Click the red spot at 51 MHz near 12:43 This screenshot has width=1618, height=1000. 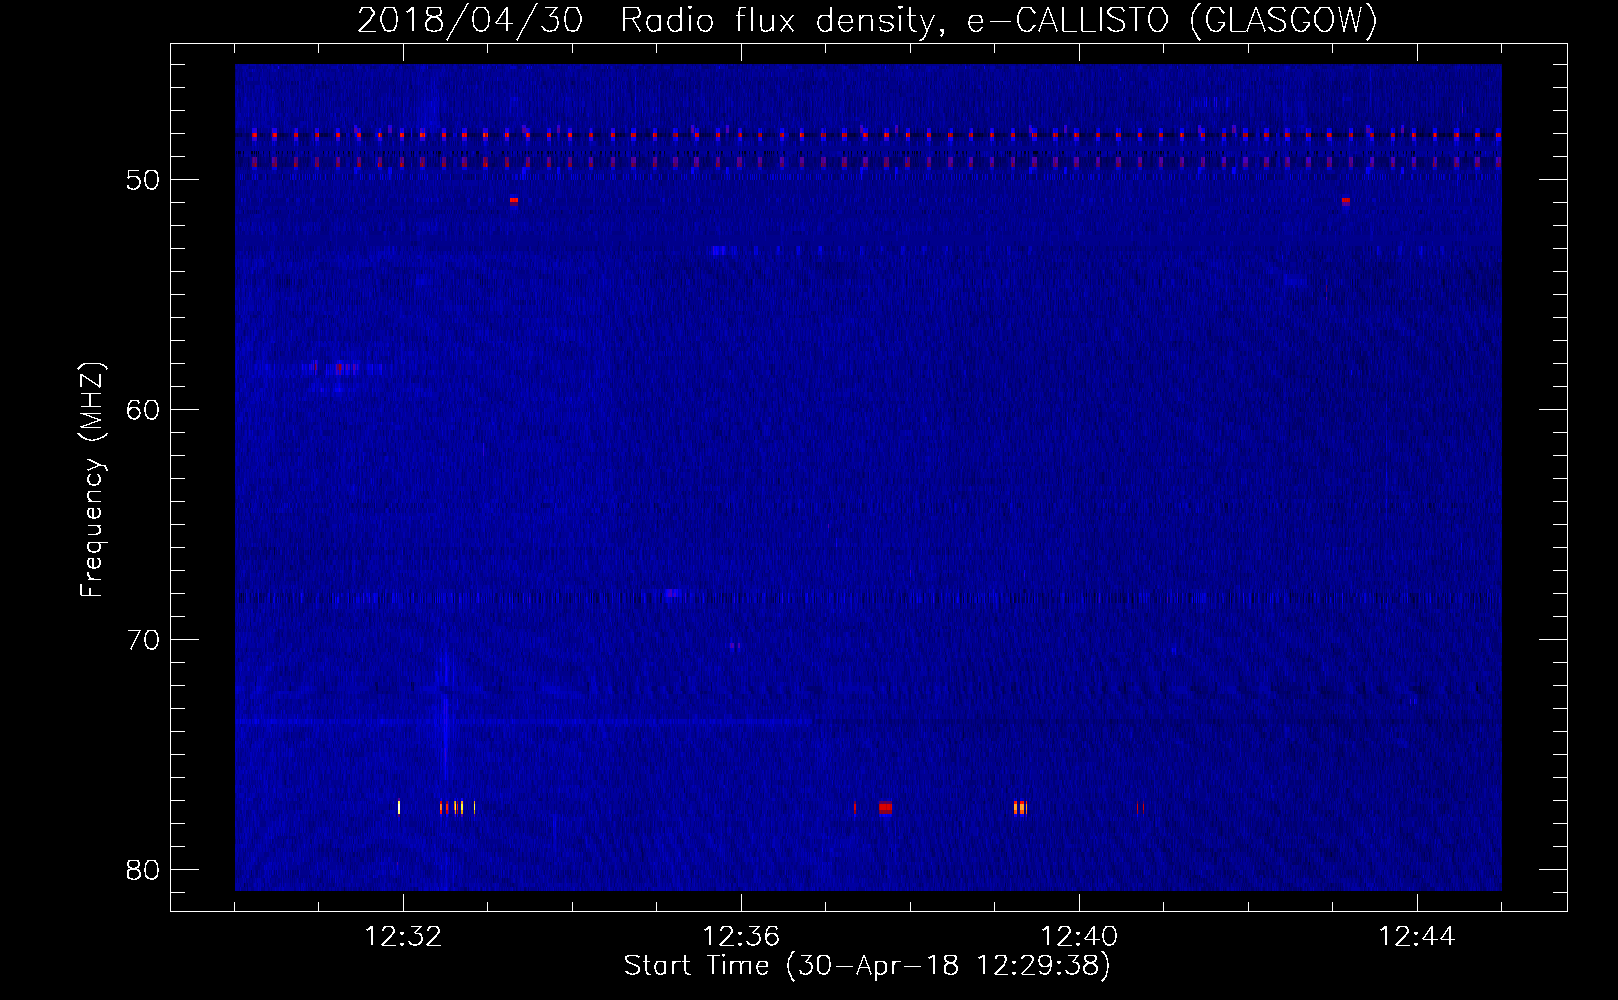1345,201
